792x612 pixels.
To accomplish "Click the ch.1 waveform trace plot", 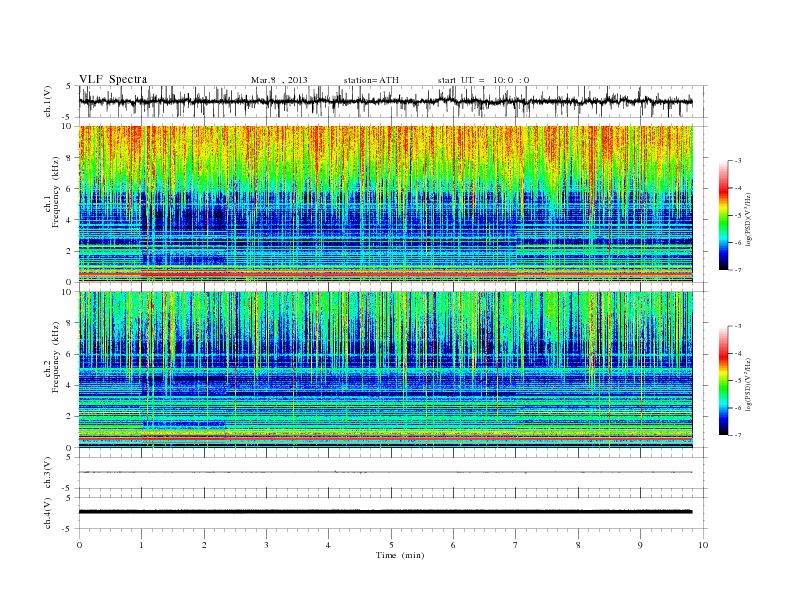I will tap(385, 101).
